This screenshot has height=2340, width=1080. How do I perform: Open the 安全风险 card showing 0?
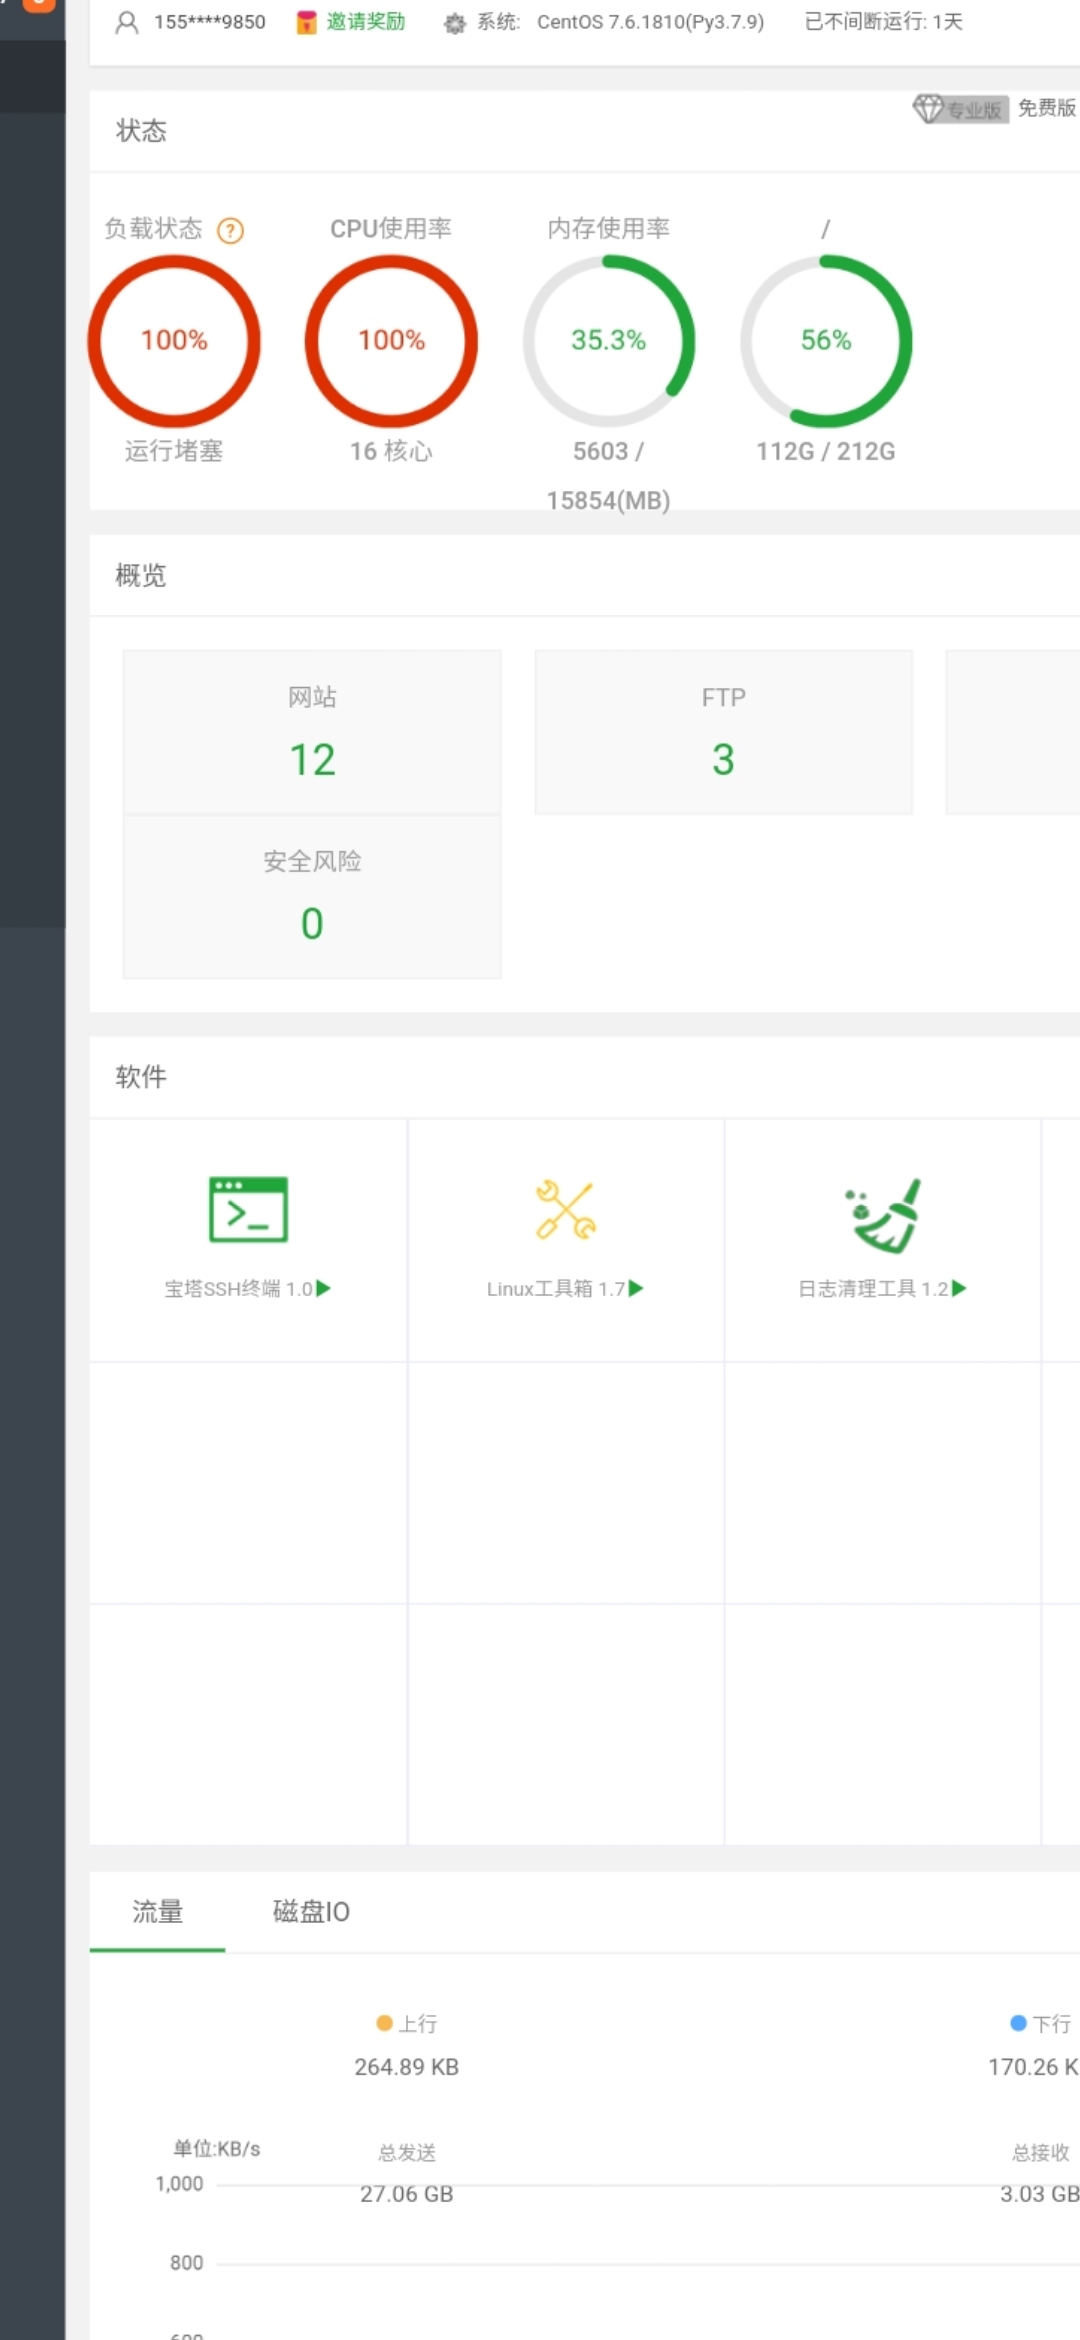tap(312, 896)
